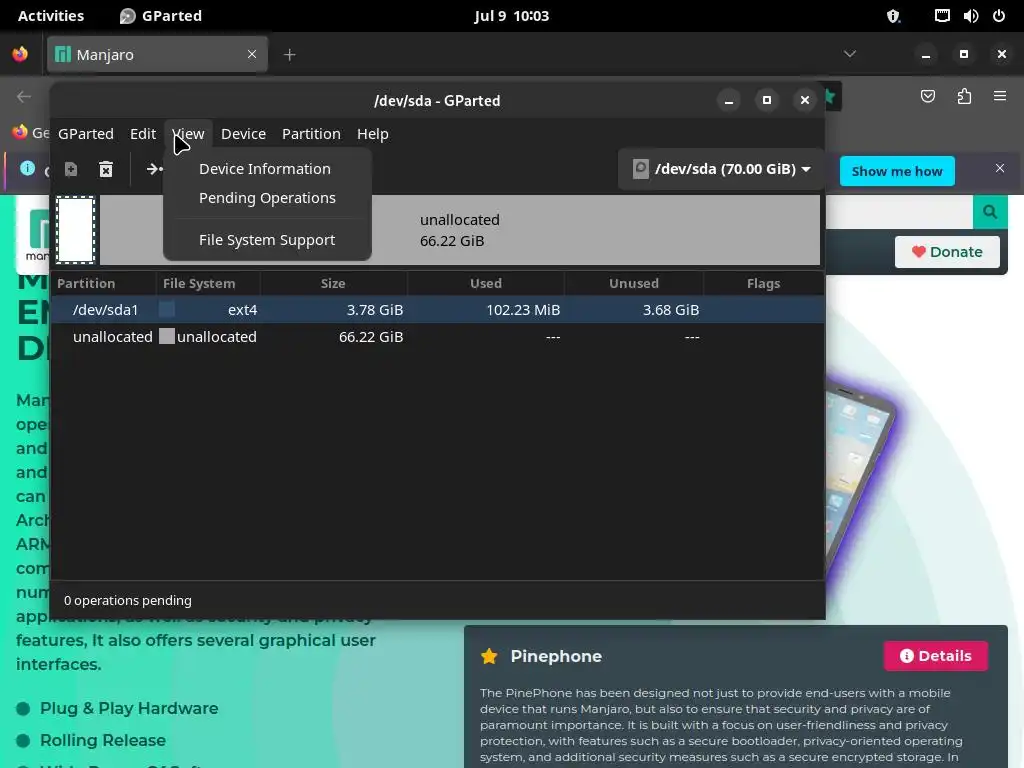Click the Flags column header
This screenshot has height=768, width=1024.
[x=763, y=283]
